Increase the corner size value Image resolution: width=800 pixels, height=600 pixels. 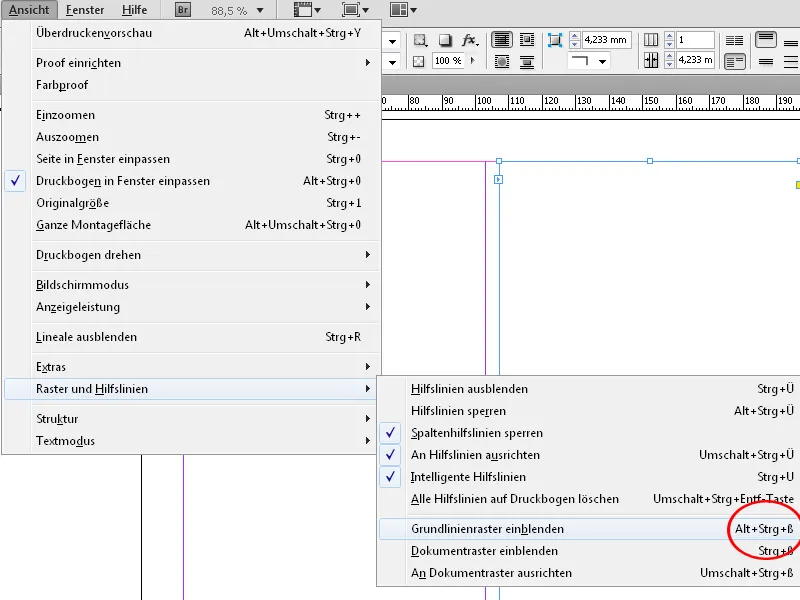(x=575, y=36)
